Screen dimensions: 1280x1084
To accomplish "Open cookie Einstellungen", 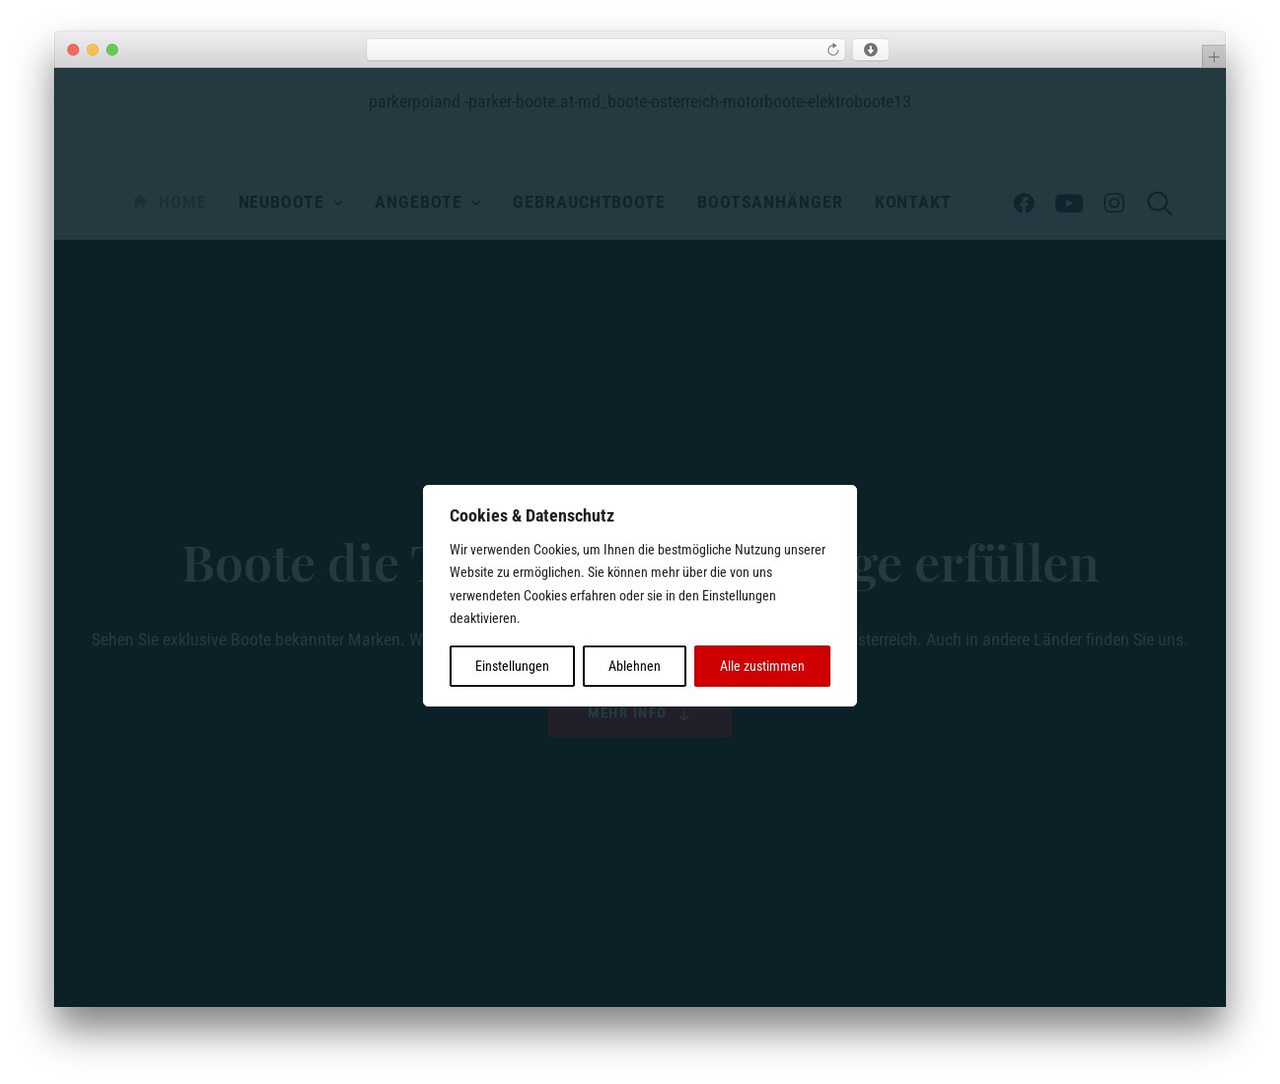I will 512,666.
